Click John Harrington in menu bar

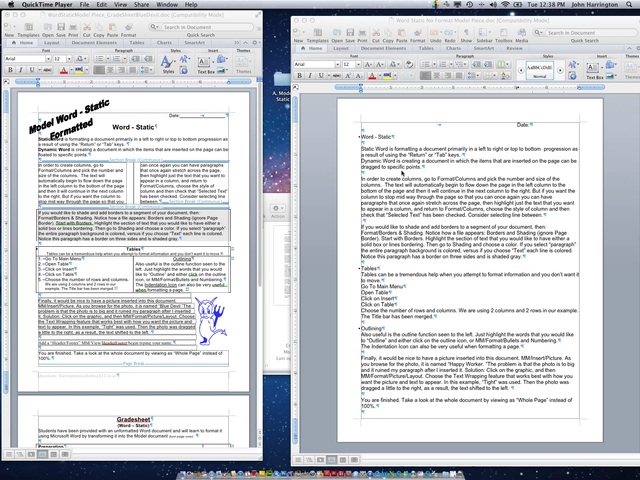(x=596, y=4)
